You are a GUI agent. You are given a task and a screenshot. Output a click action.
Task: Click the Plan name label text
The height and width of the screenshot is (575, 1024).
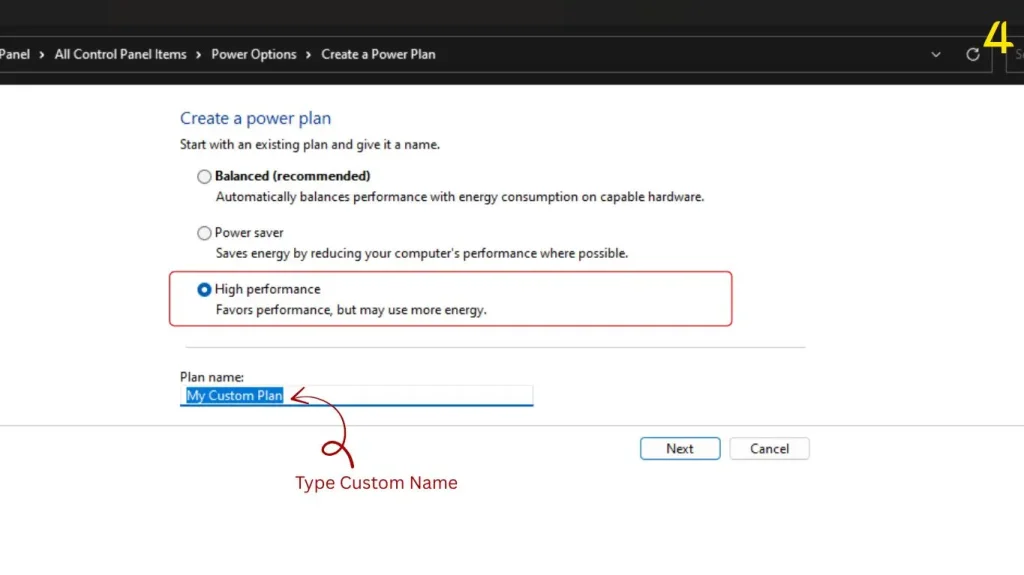click(212, 377)
